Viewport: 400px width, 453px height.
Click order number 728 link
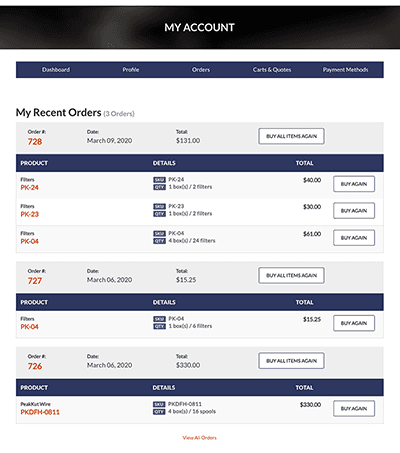coord(35,142)
